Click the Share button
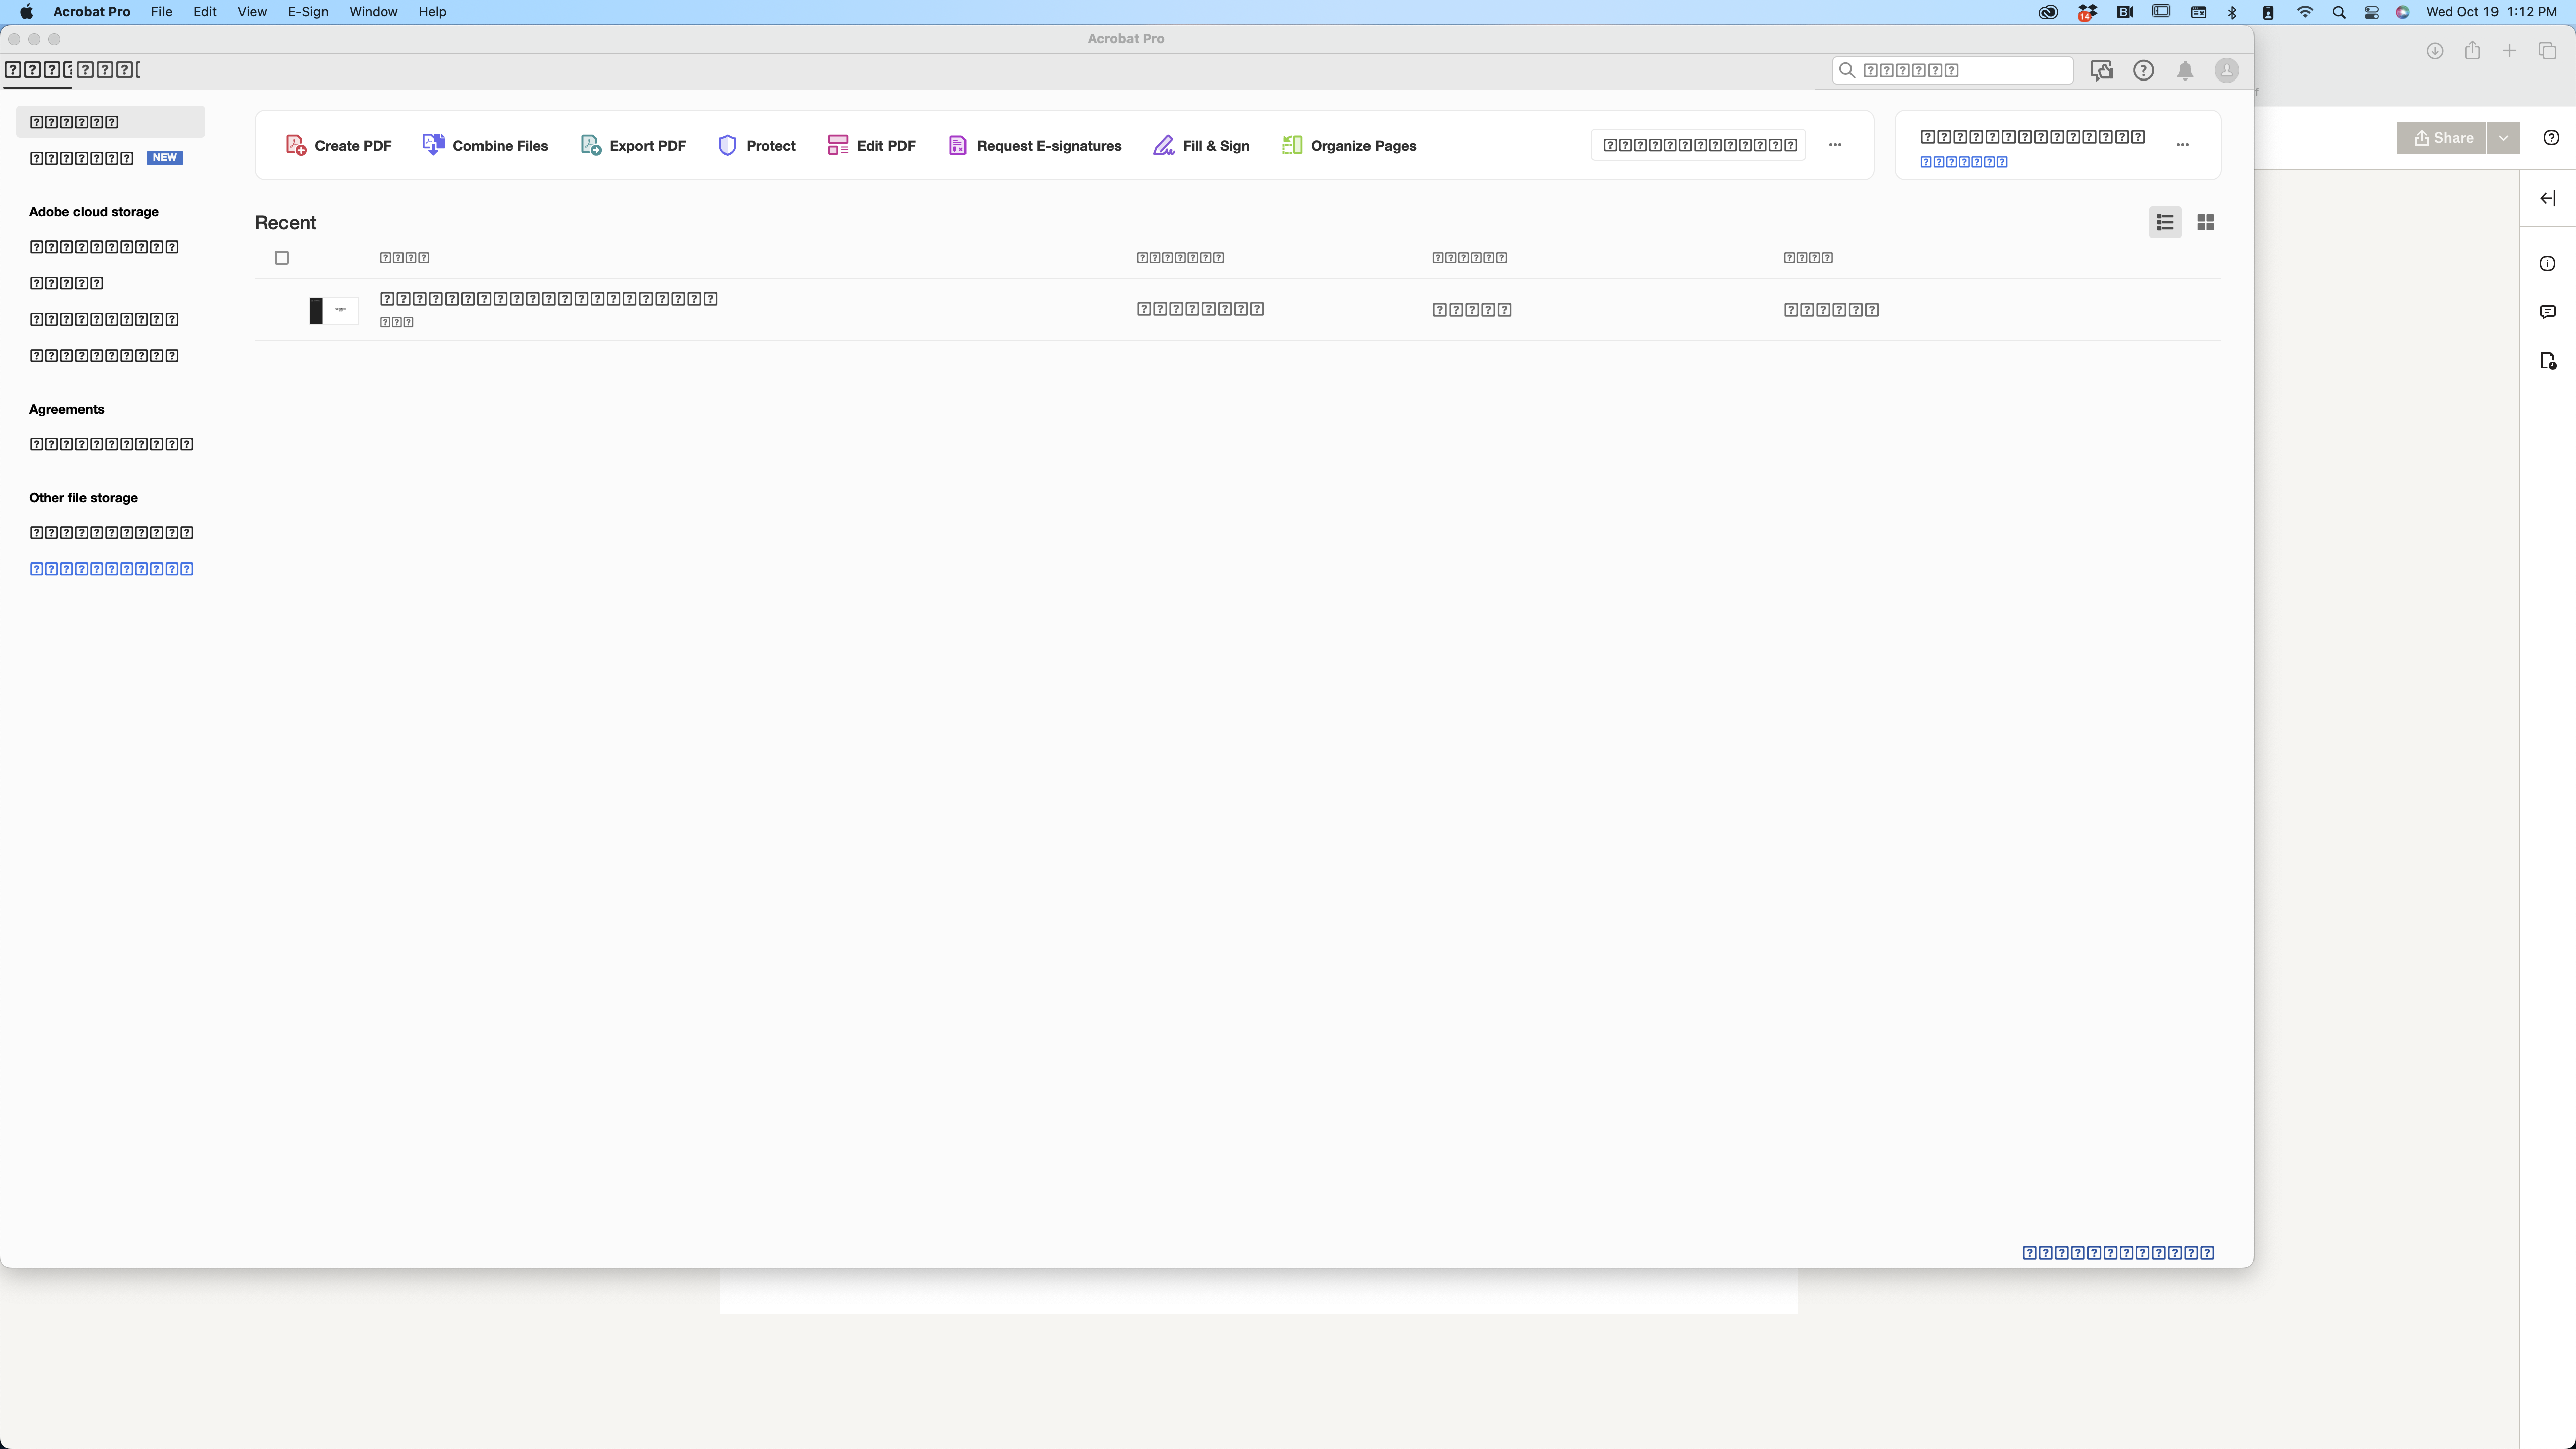 point(2441,137)
